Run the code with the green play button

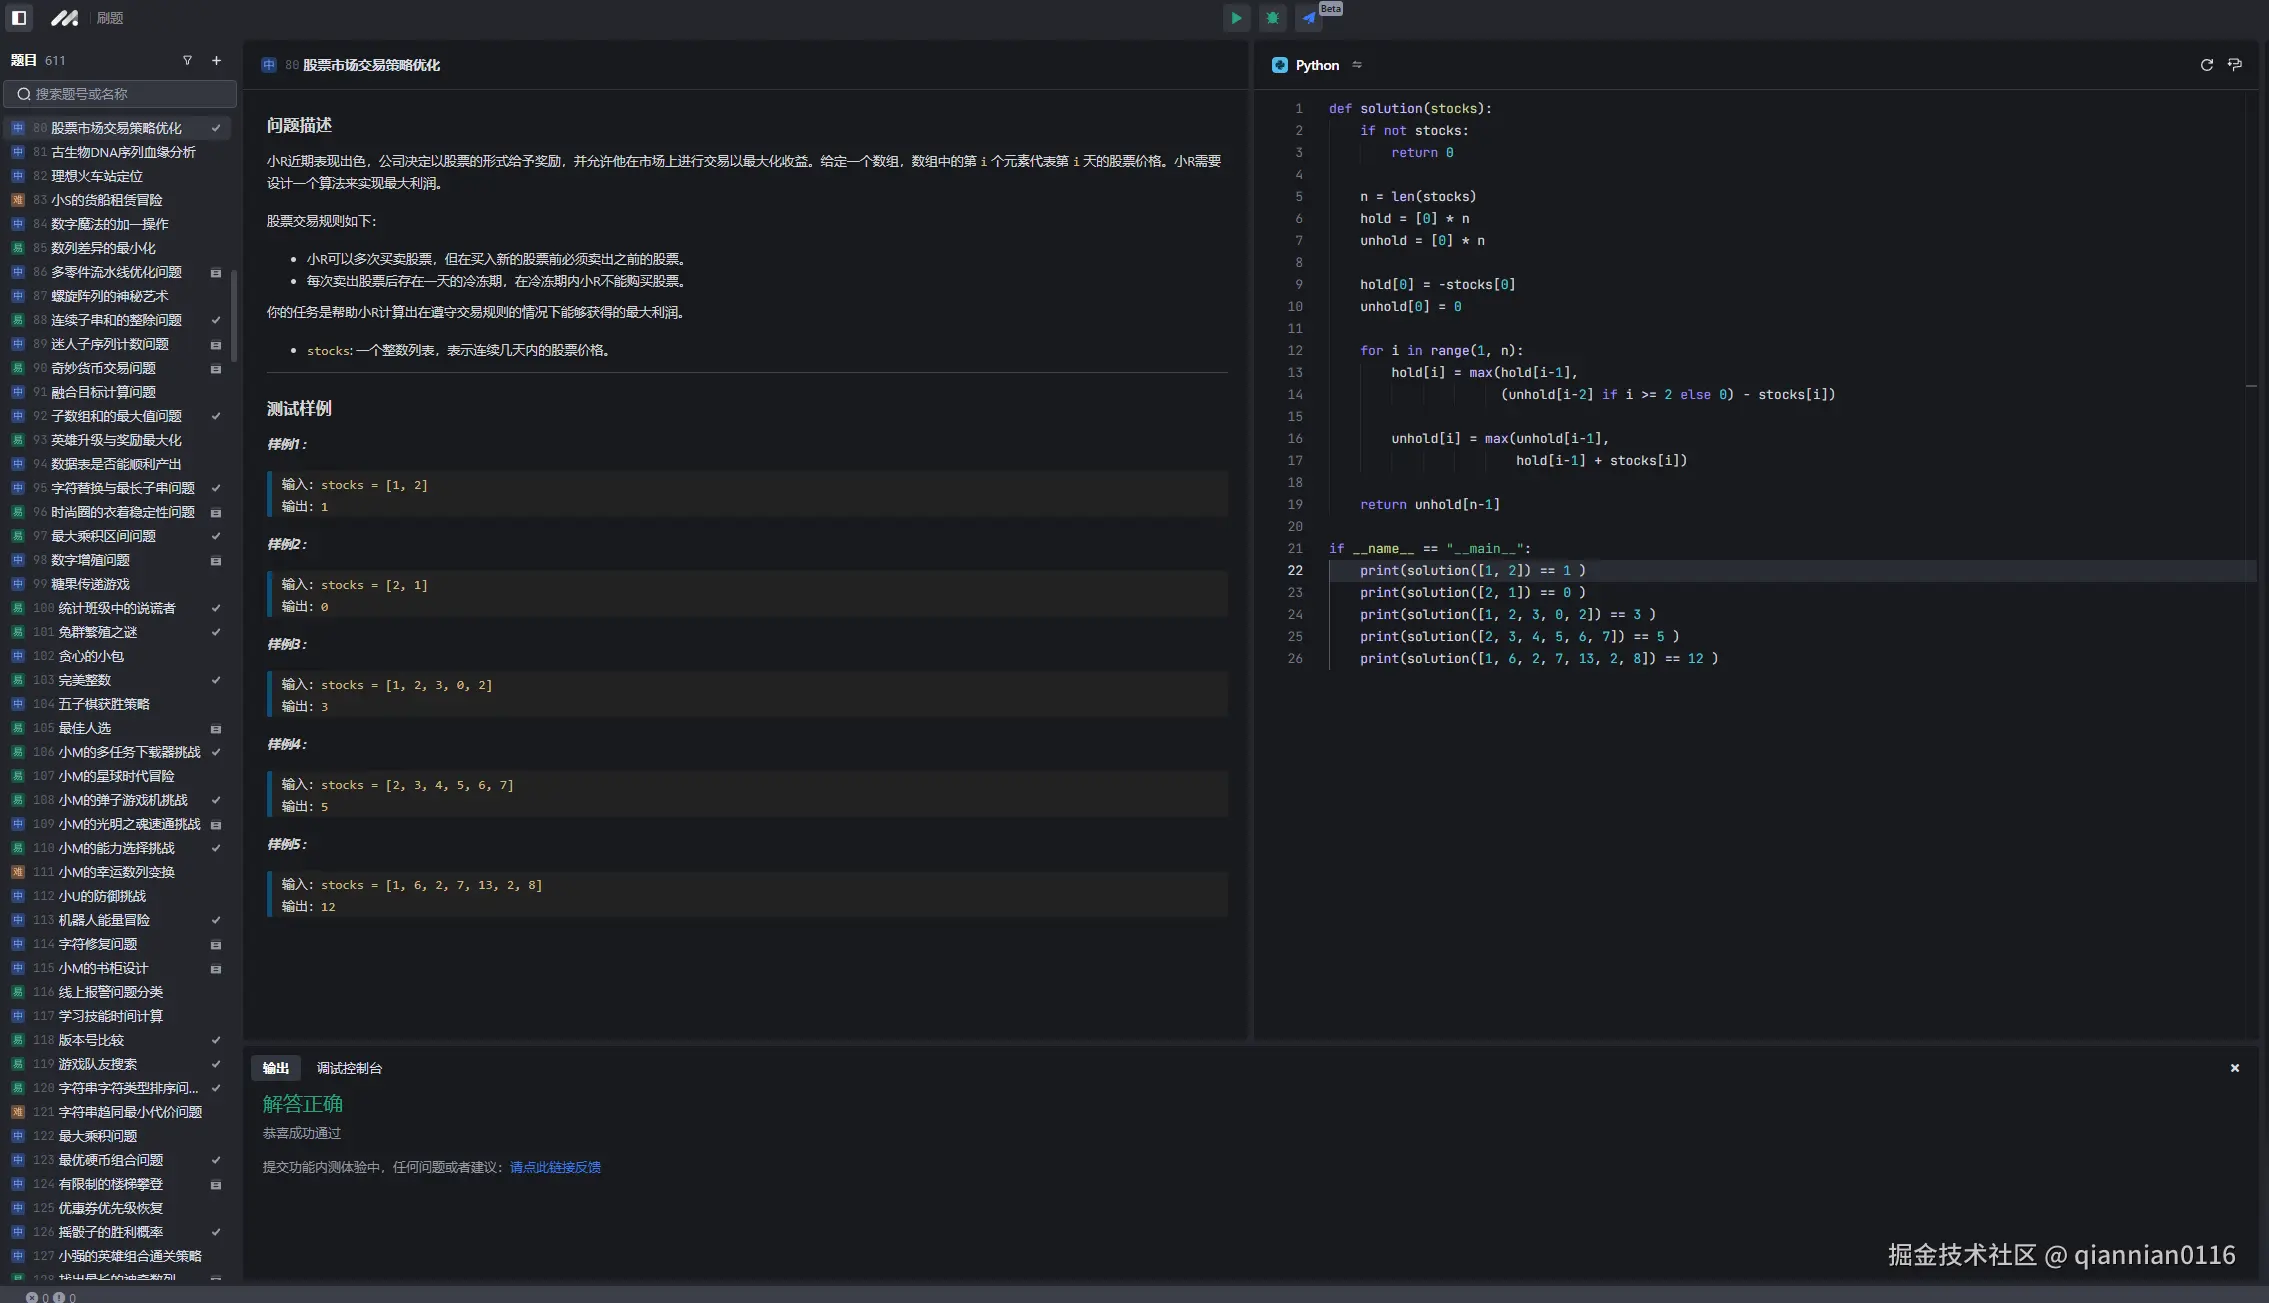1236,18
